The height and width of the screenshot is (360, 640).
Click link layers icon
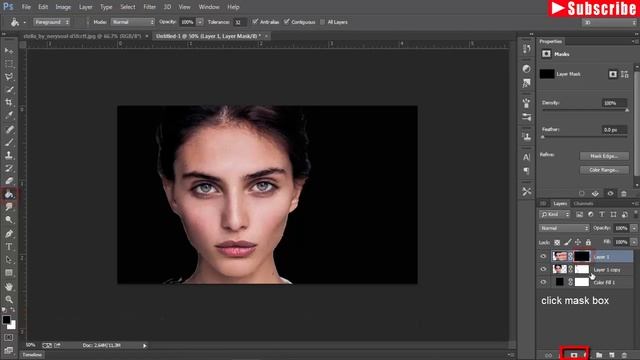548,355
